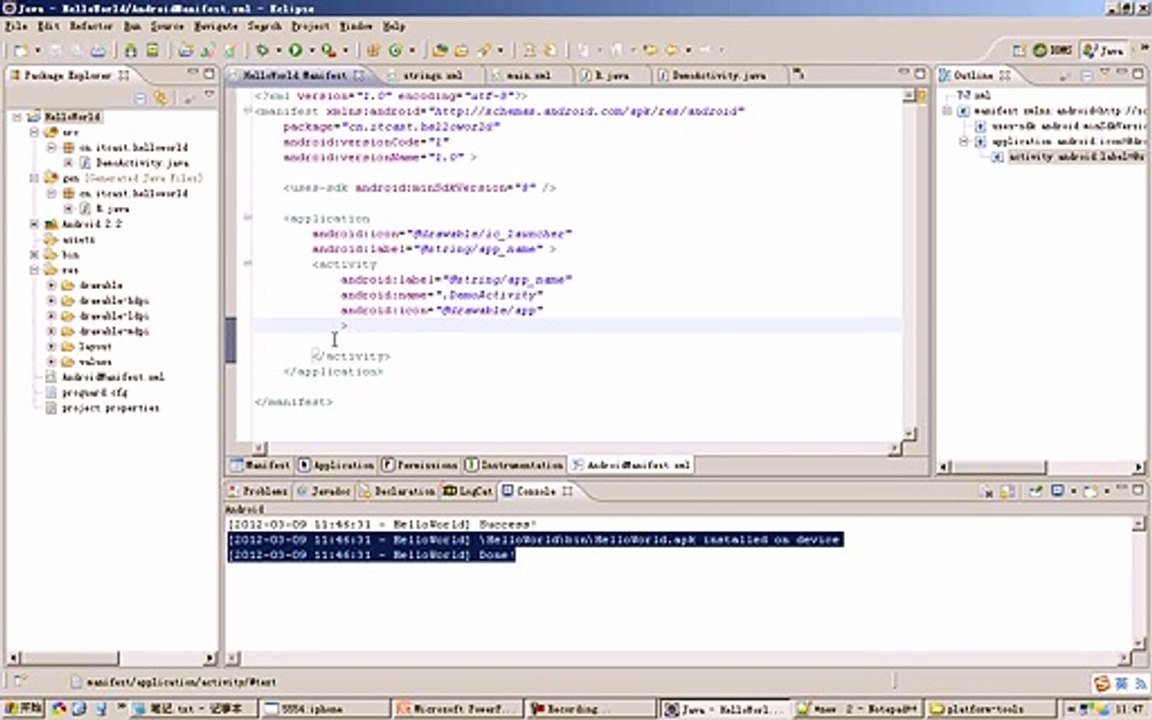Open Microsoft PowerPoint taskbar item
The width and height of the screenshot is (1152, 720).
456,709
